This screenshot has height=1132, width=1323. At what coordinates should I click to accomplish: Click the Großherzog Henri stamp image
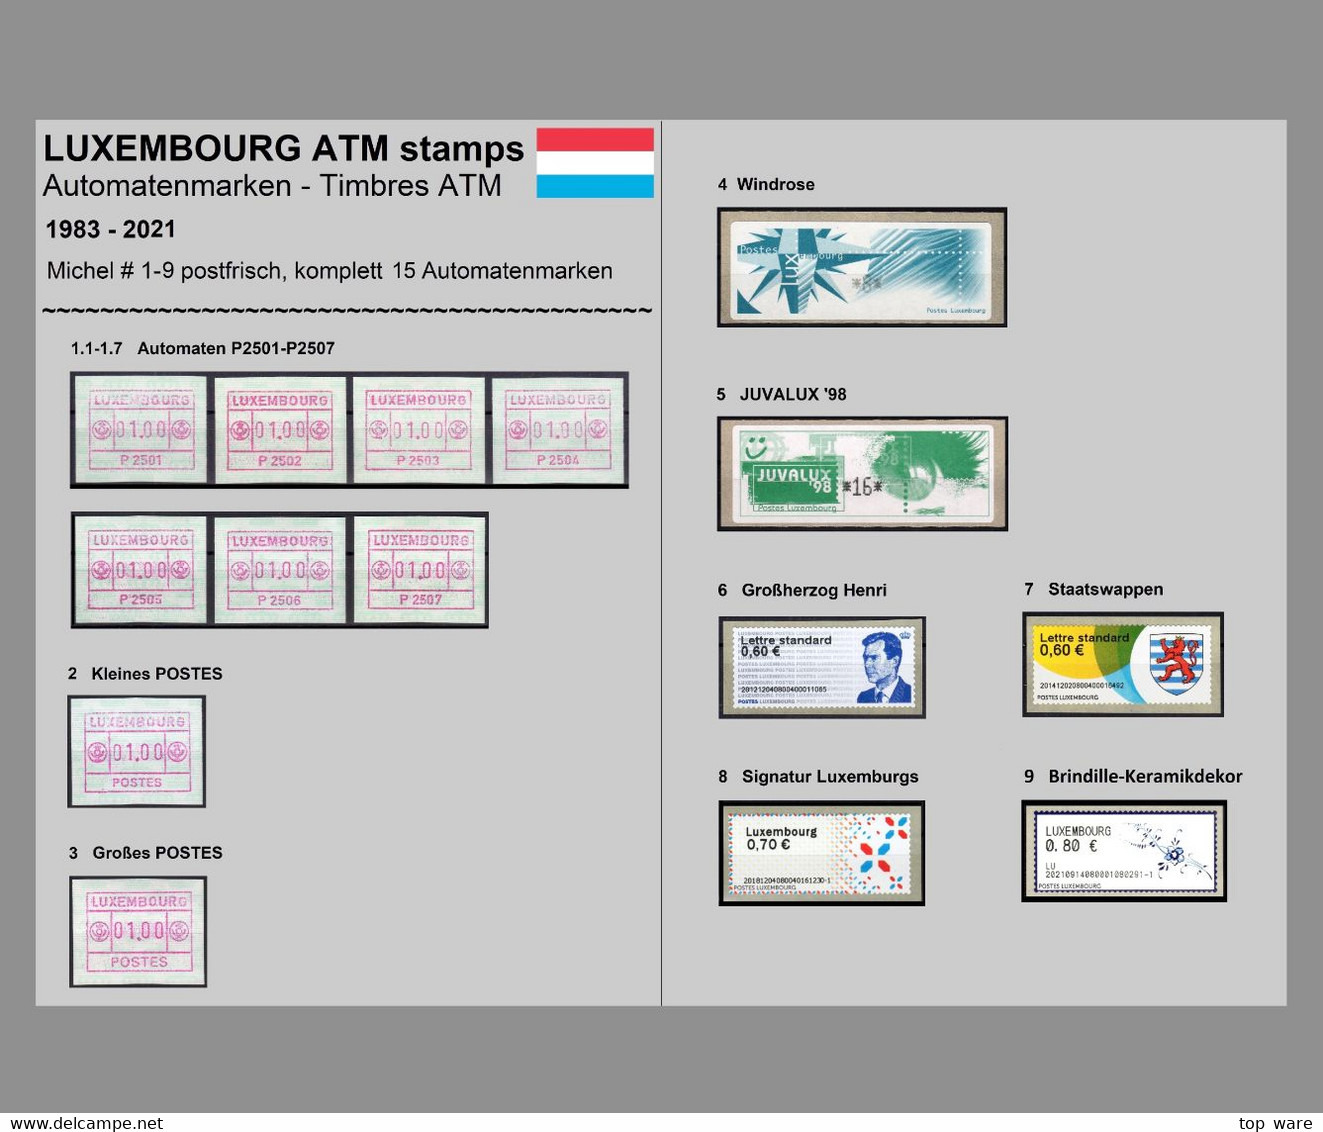(x=822, y=667)
